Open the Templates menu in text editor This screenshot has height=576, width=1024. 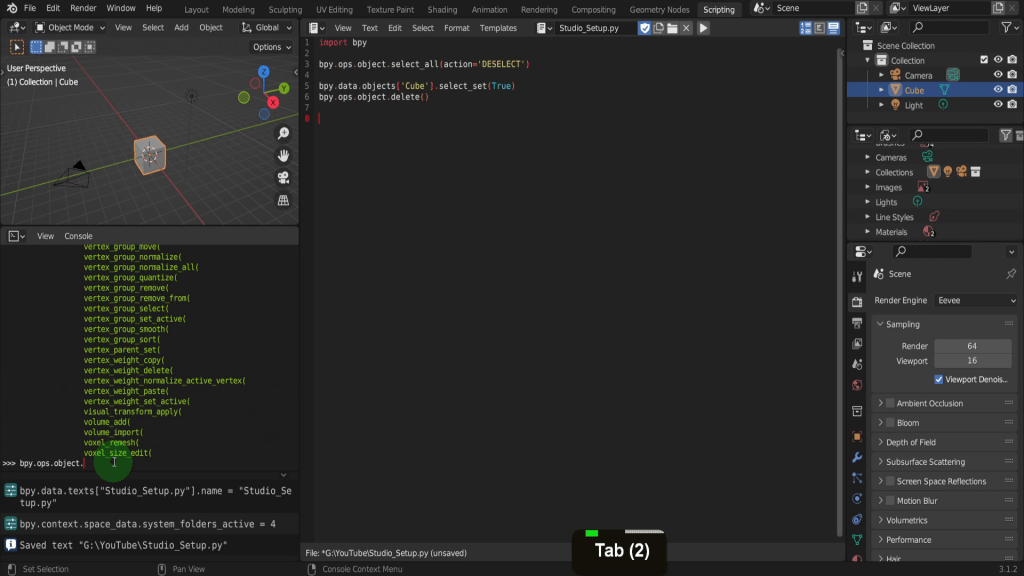498,28
